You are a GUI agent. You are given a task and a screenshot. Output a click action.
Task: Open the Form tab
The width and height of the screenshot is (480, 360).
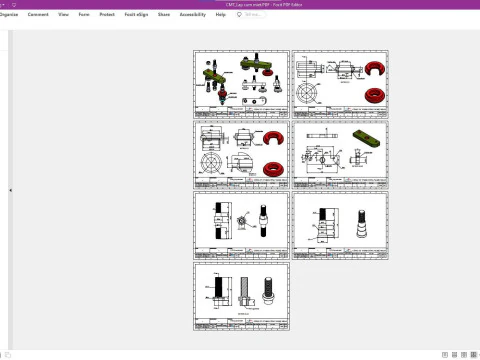[x=84, y=14]
